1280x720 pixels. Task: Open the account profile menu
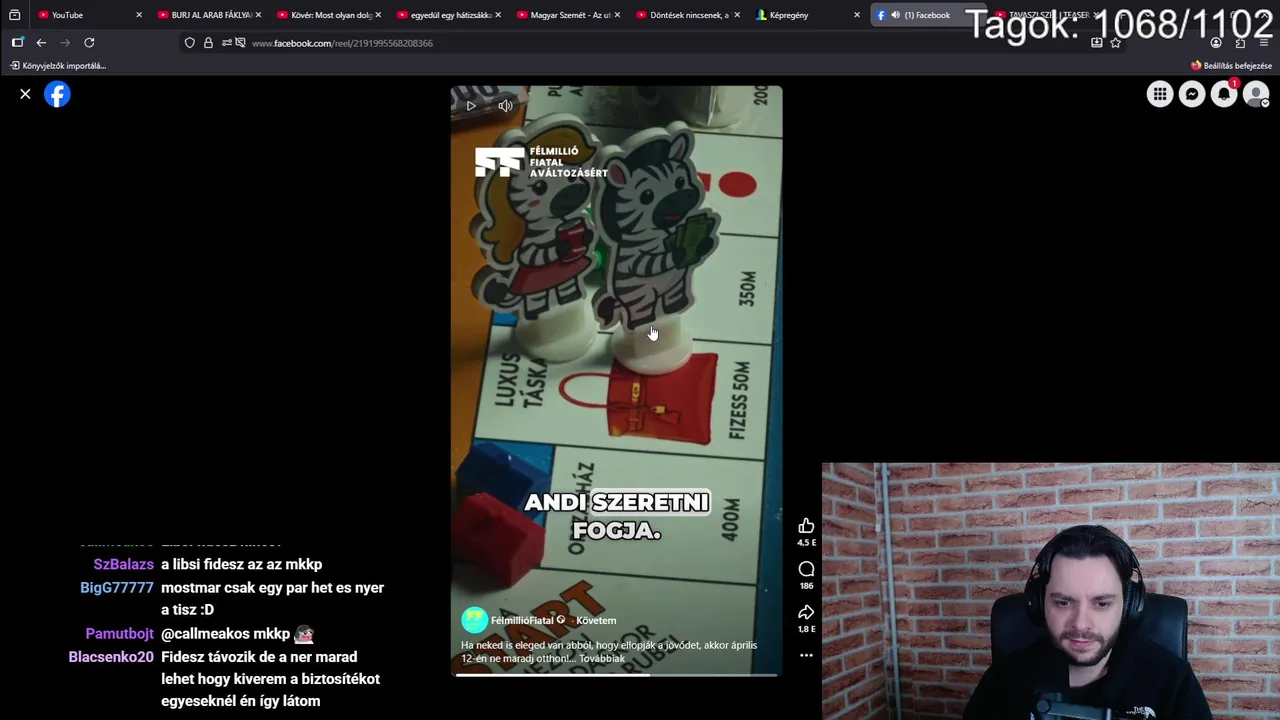tap(1256, 94)
